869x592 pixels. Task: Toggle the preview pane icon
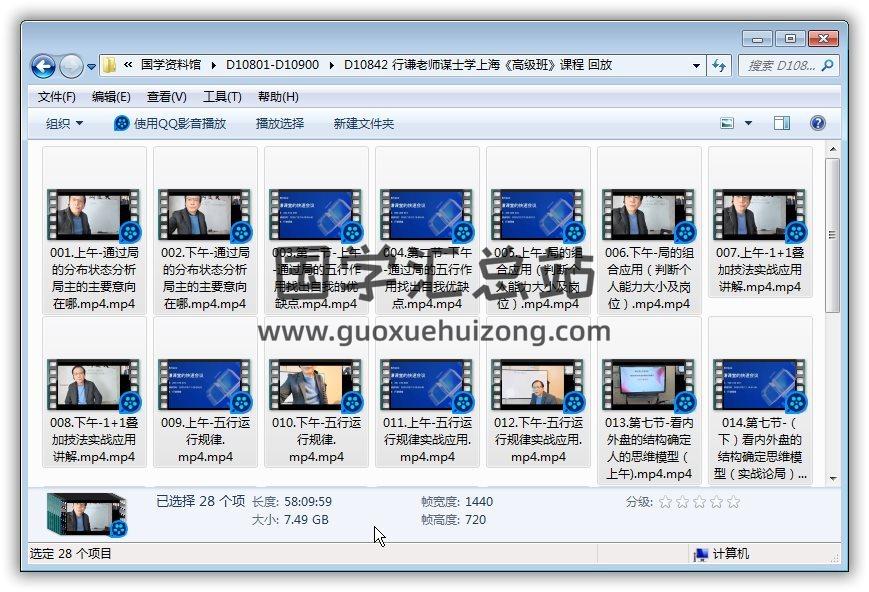(782, 123)
